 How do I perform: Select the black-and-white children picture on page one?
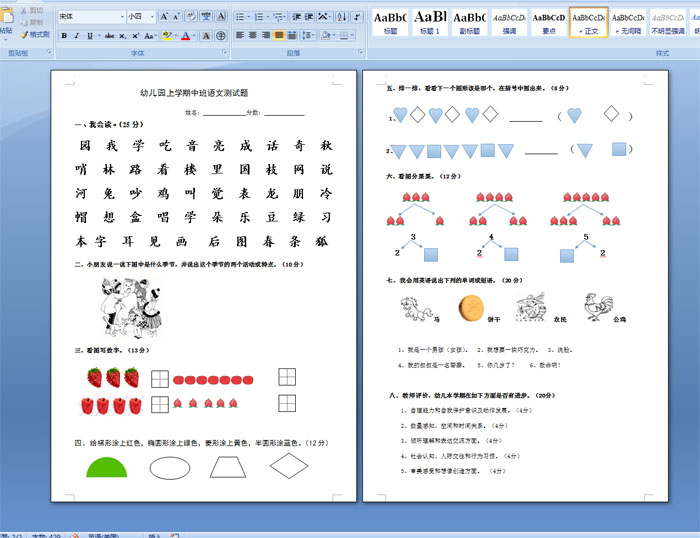pyautogui.click(x=131, y=308)
